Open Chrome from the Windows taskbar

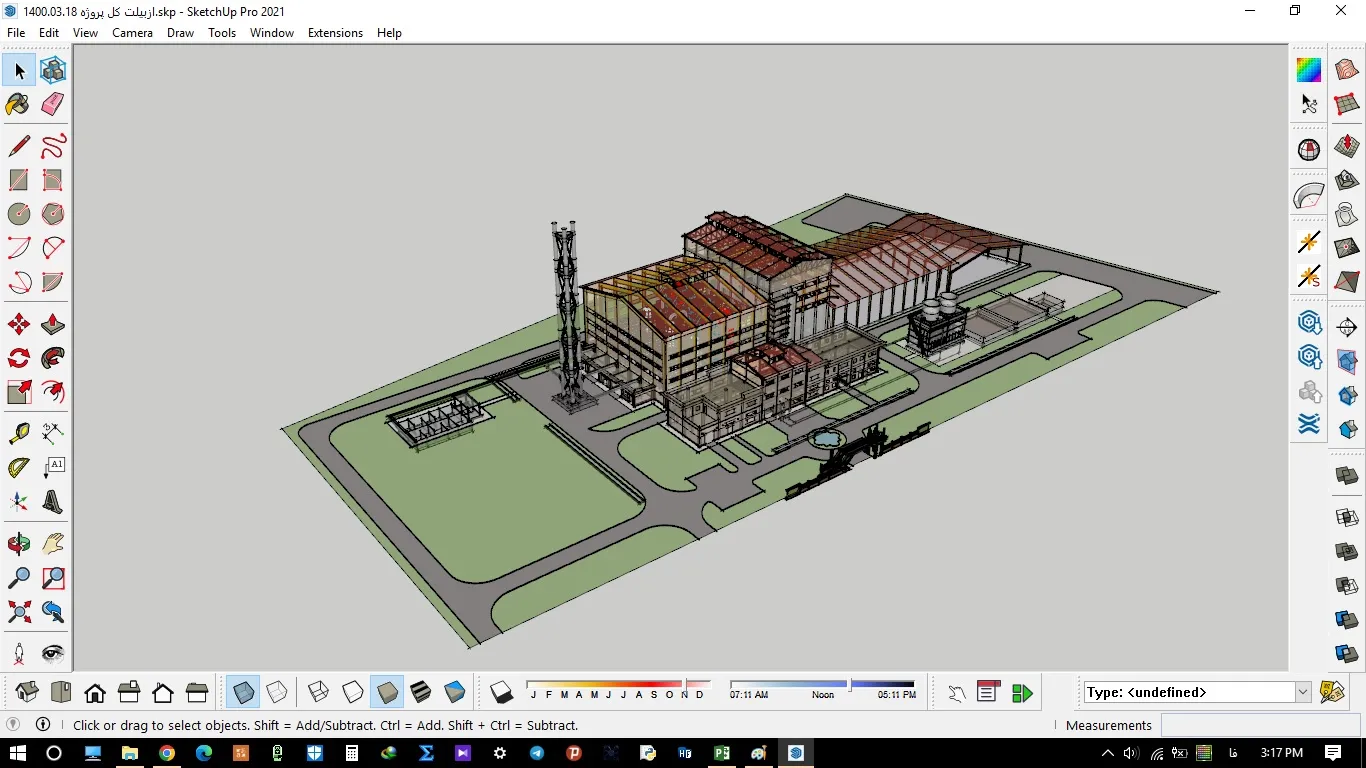167,753
